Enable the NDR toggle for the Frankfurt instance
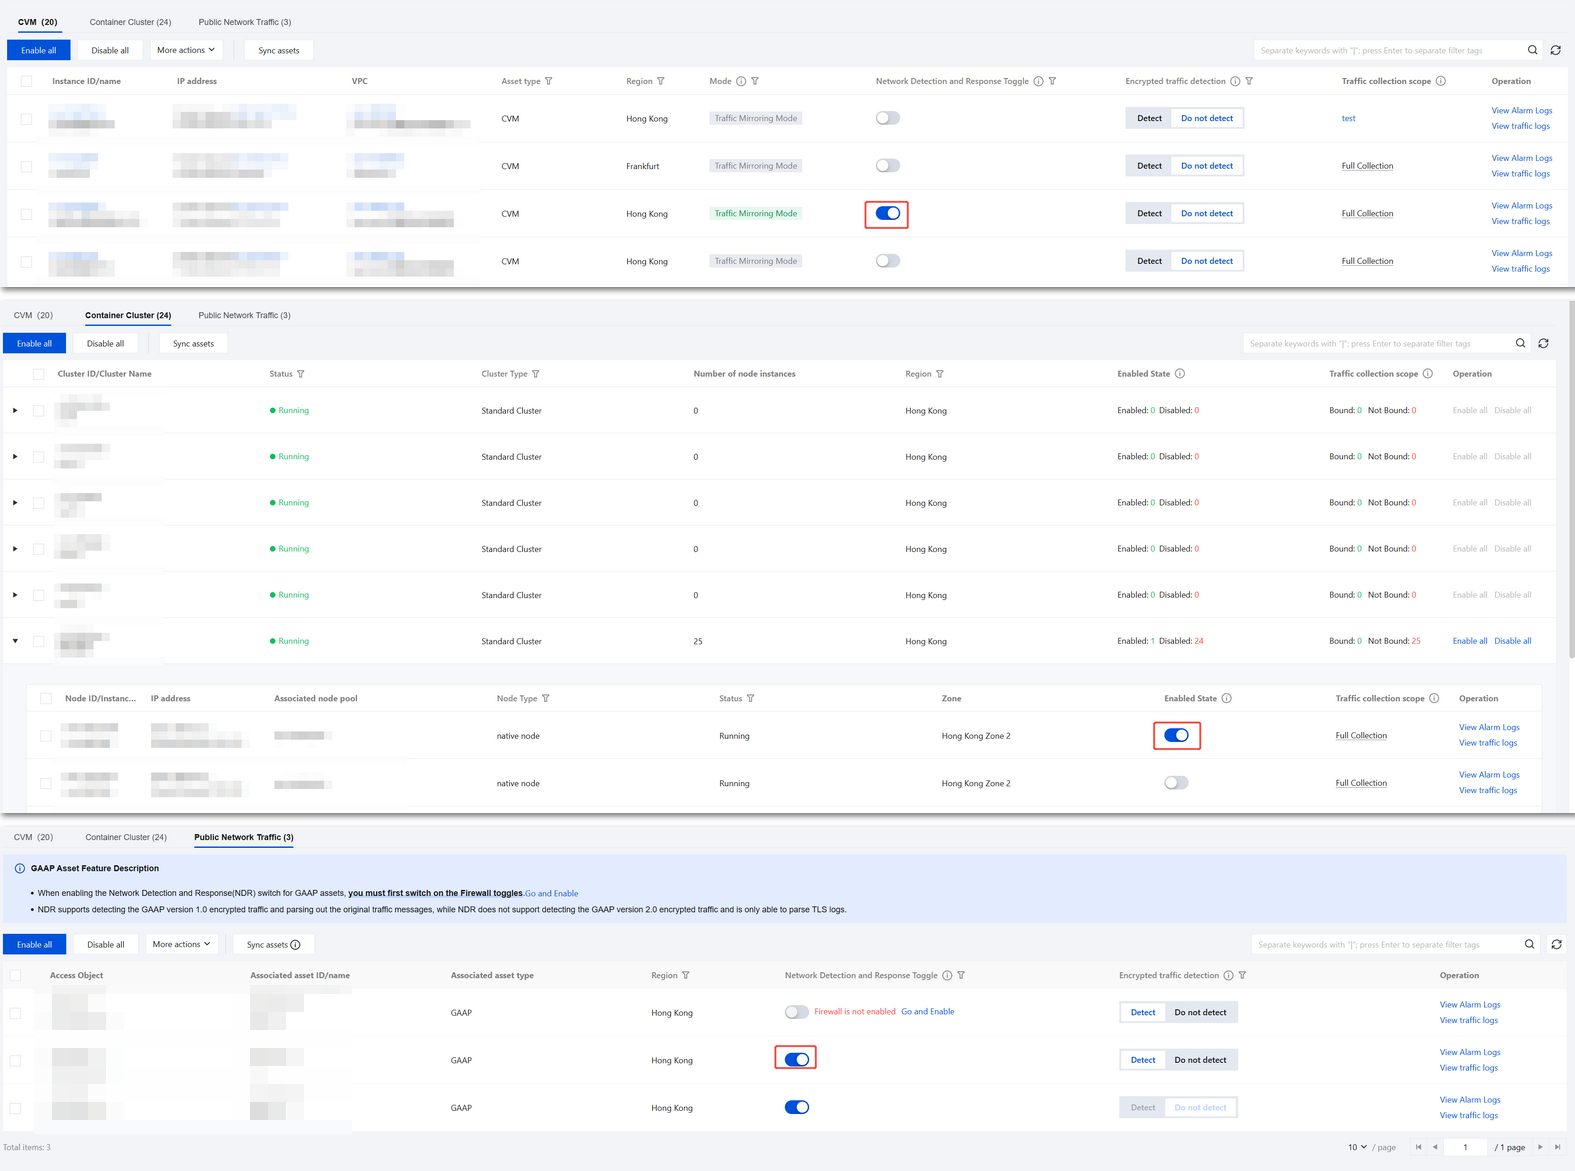The image size is (1575, 1171). pyautogui.click(x=887, y=166)
